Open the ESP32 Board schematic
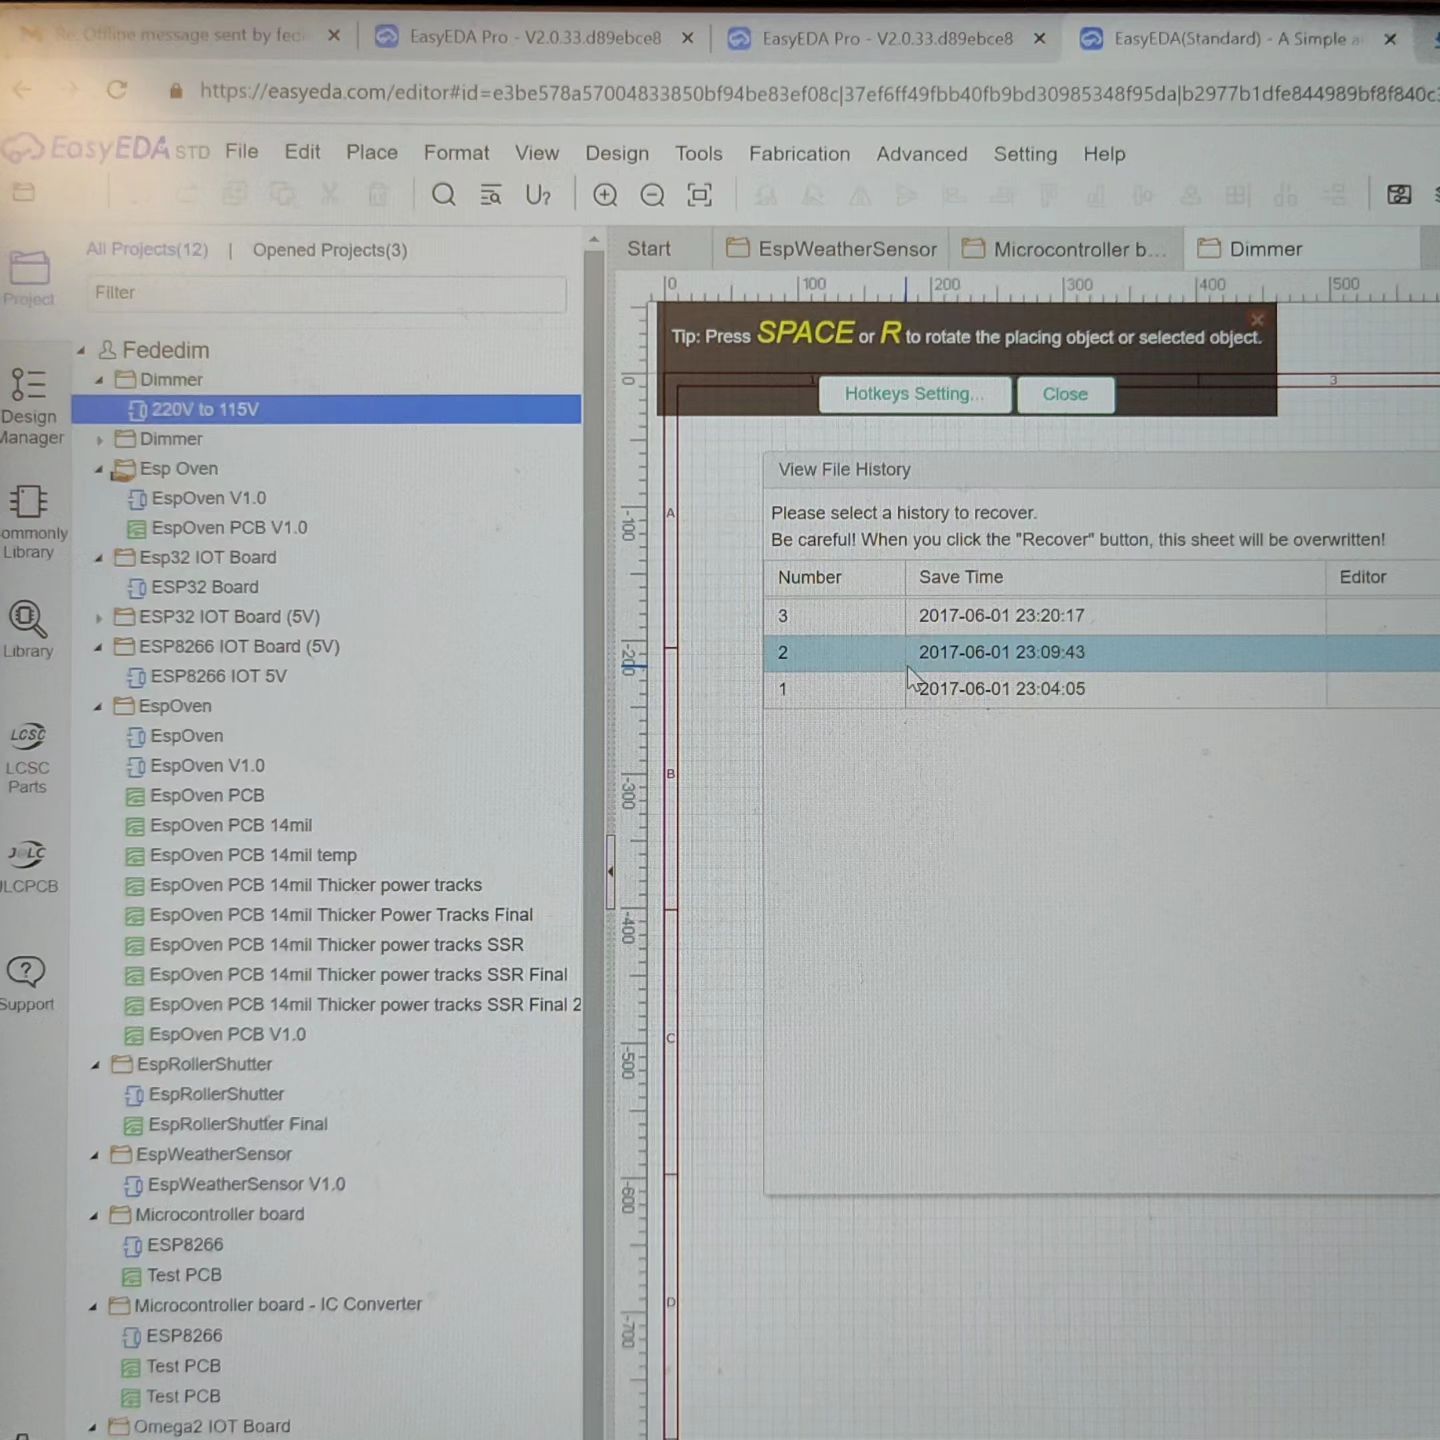Image resolution: width=1440 pixels, height=1440 pixels. [205, 588]
